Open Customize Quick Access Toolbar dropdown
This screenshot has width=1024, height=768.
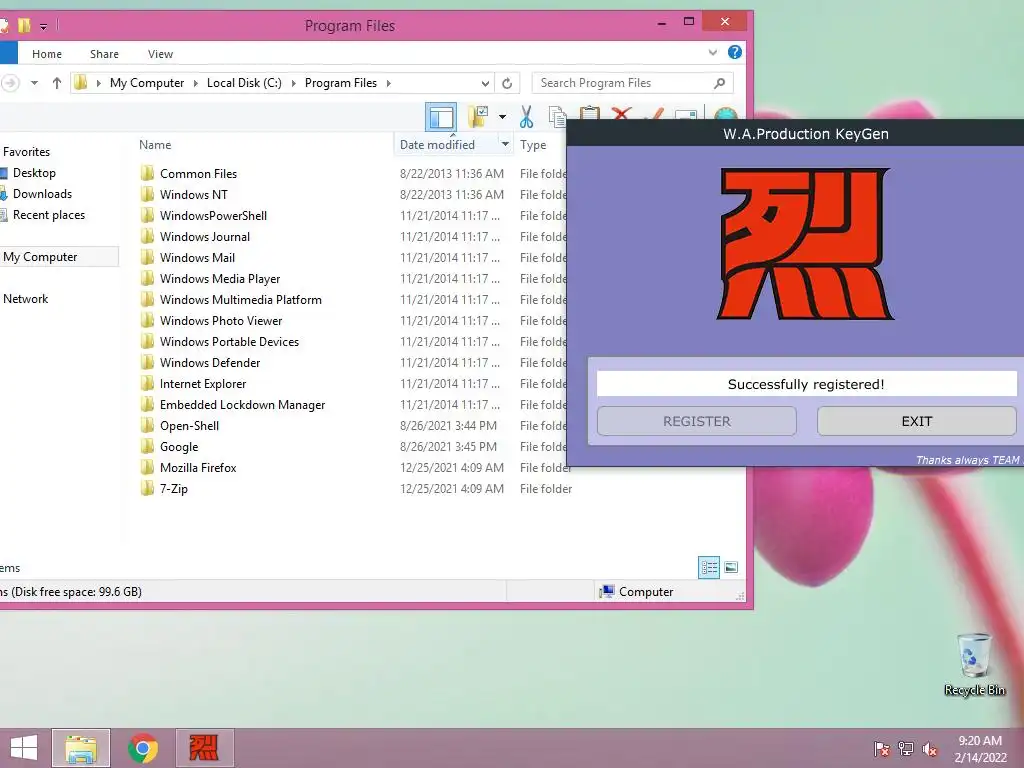coord(43,27)
